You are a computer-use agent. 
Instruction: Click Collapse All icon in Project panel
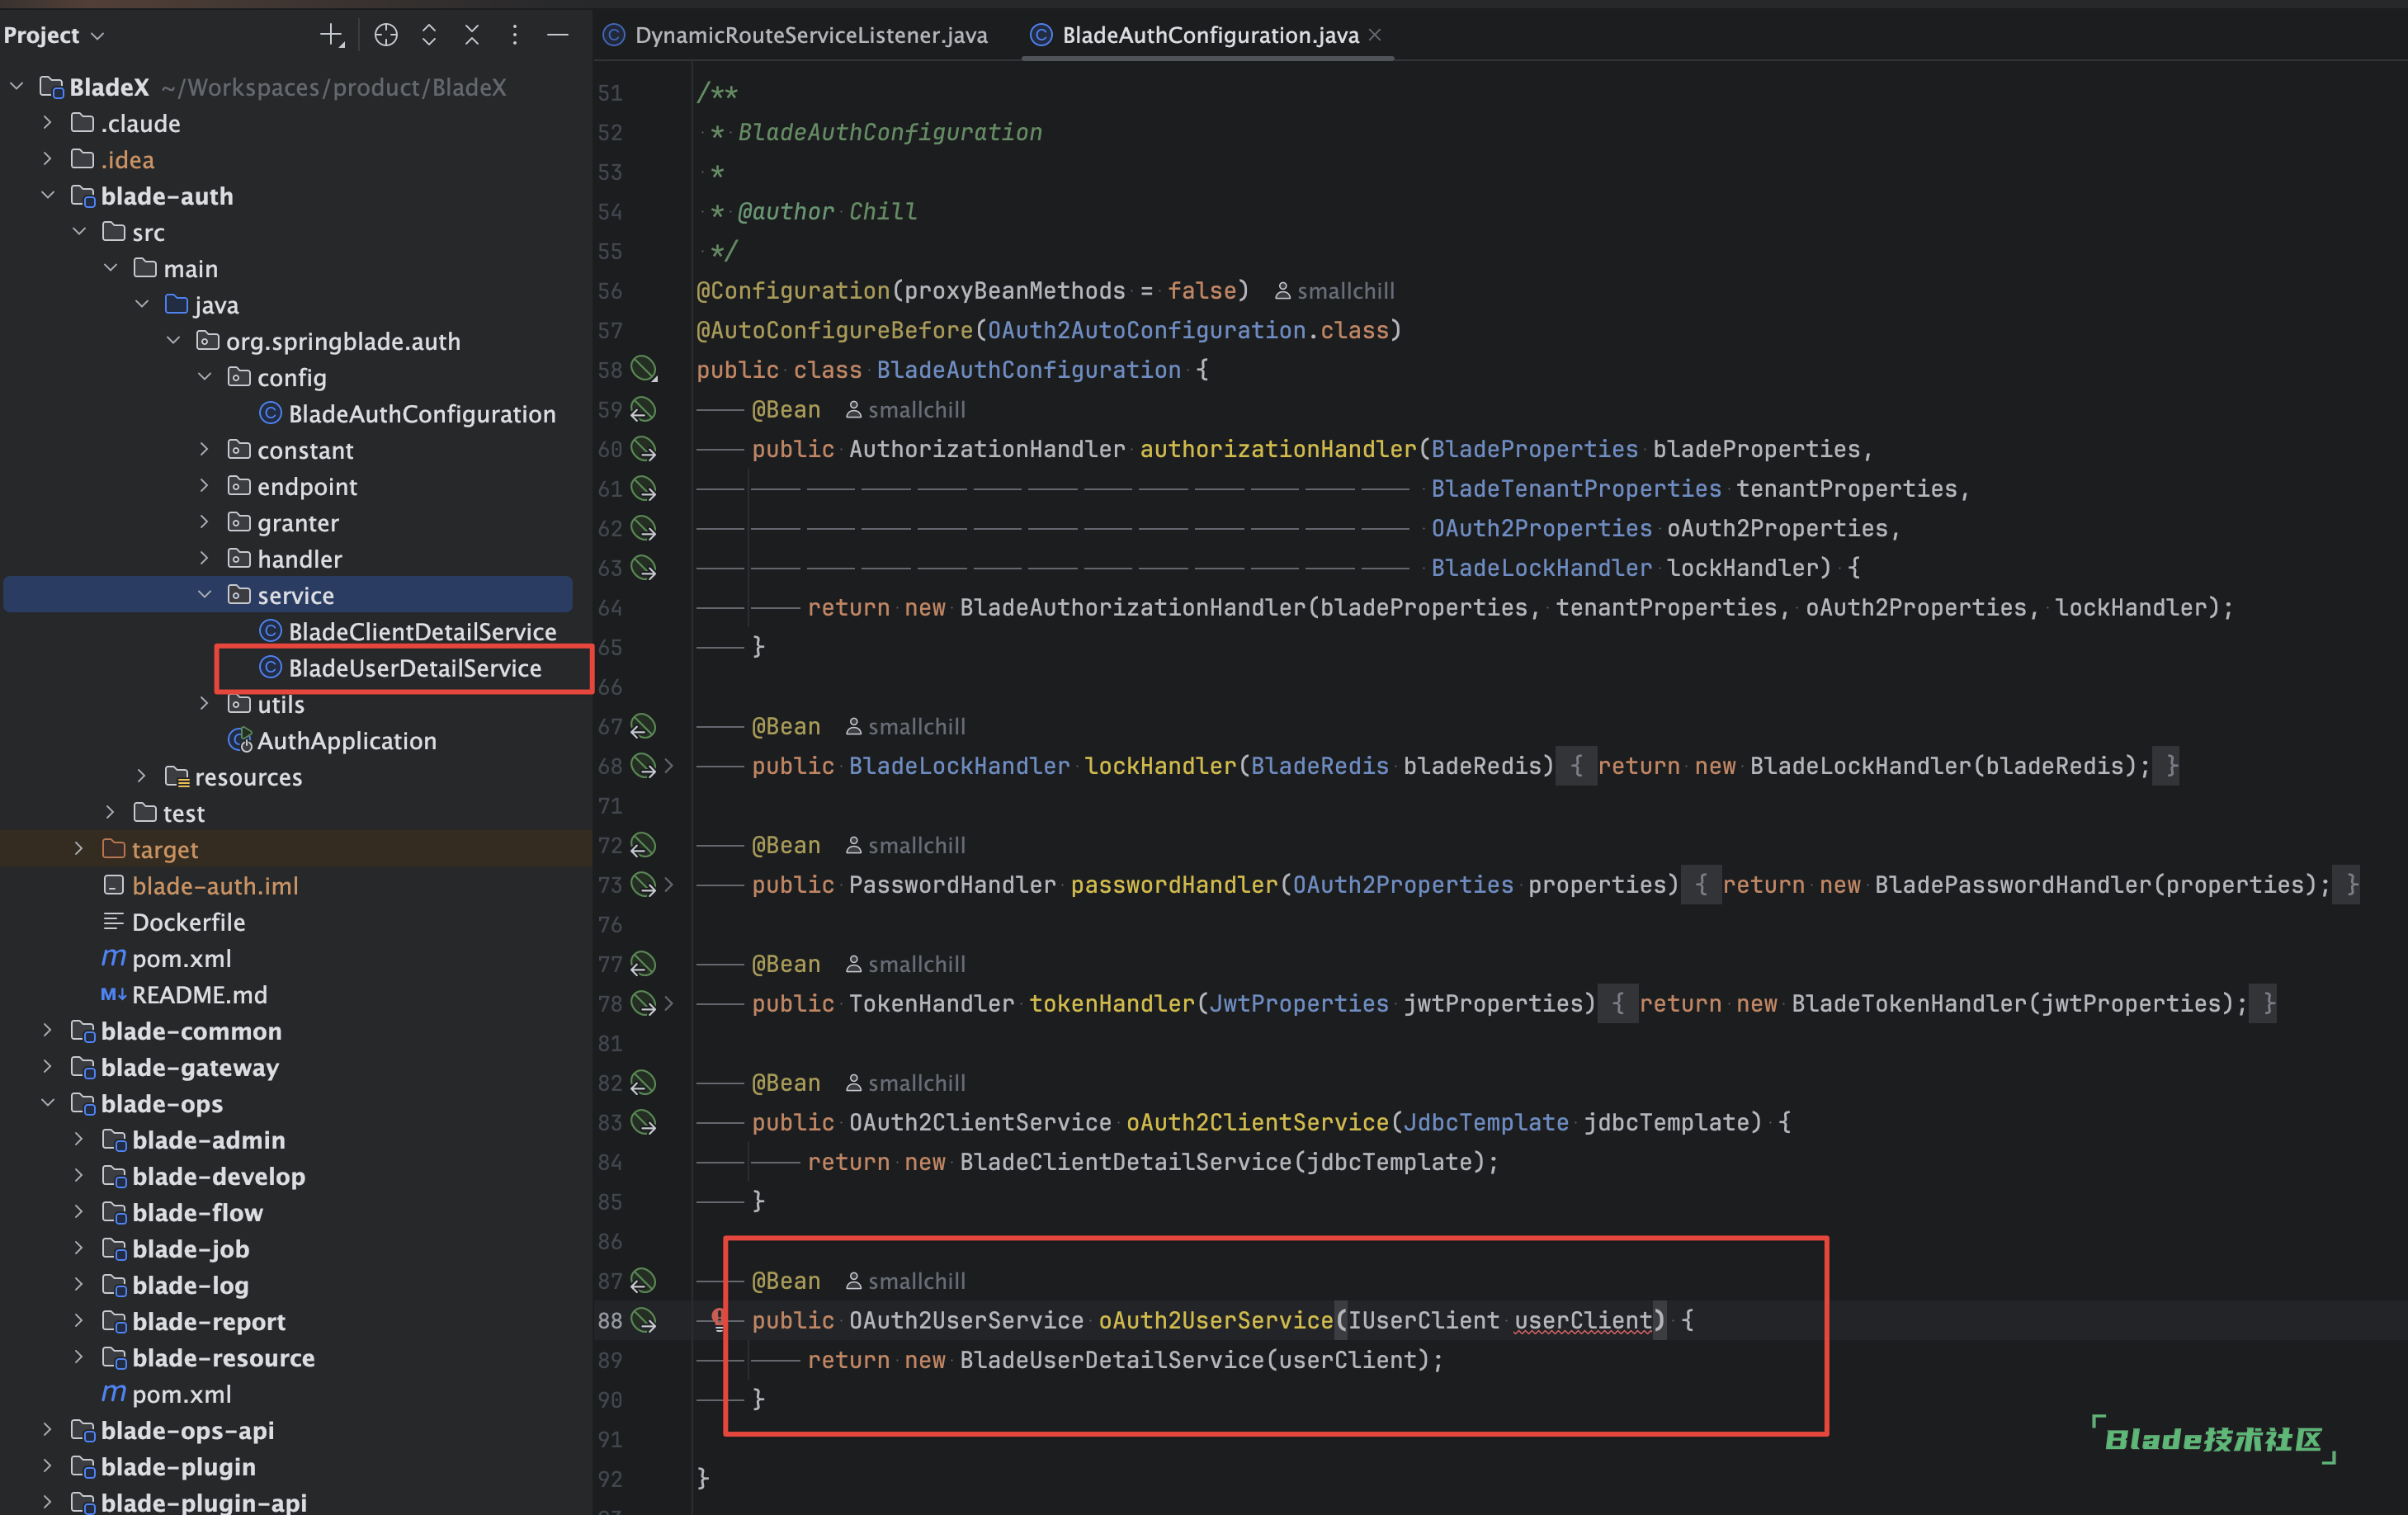tap(472, 35)
